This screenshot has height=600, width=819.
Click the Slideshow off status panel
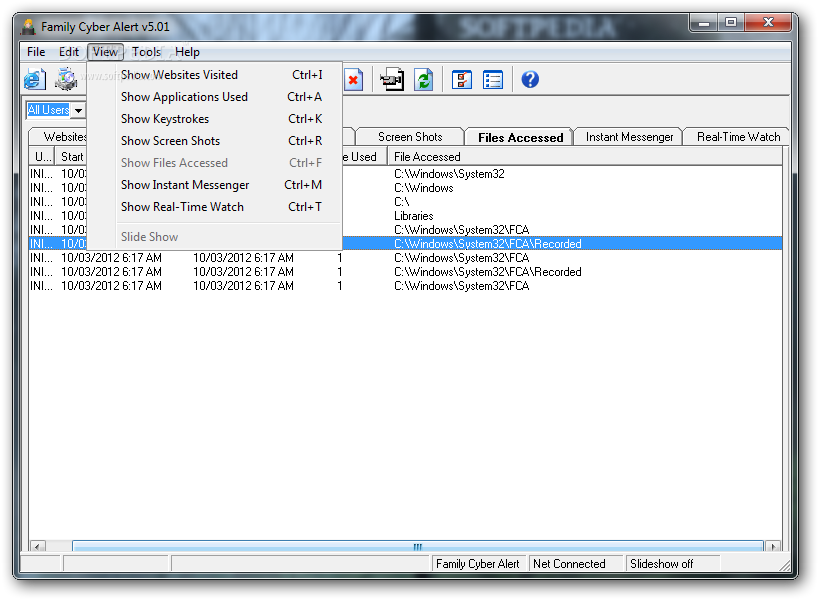click(x=673, y=564)
